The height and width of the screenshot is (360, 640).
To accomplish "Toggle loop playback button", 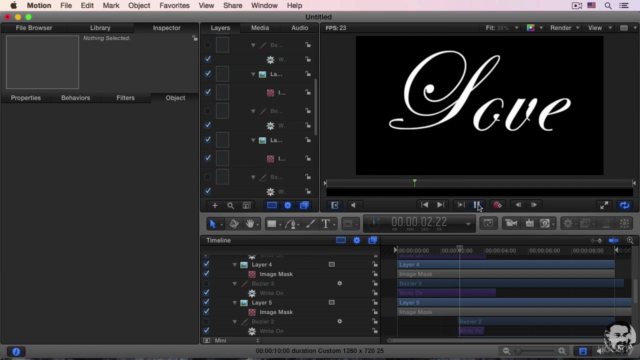I will (624, 205).
